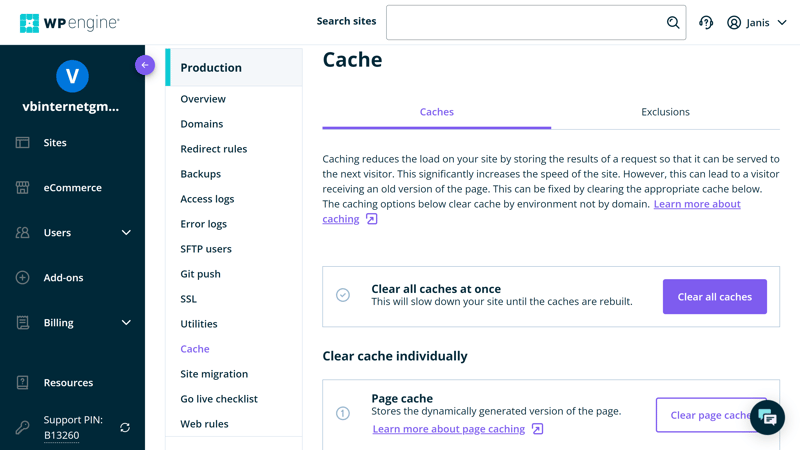
Task: Open the help headset icon
Action: coord(706,23)
